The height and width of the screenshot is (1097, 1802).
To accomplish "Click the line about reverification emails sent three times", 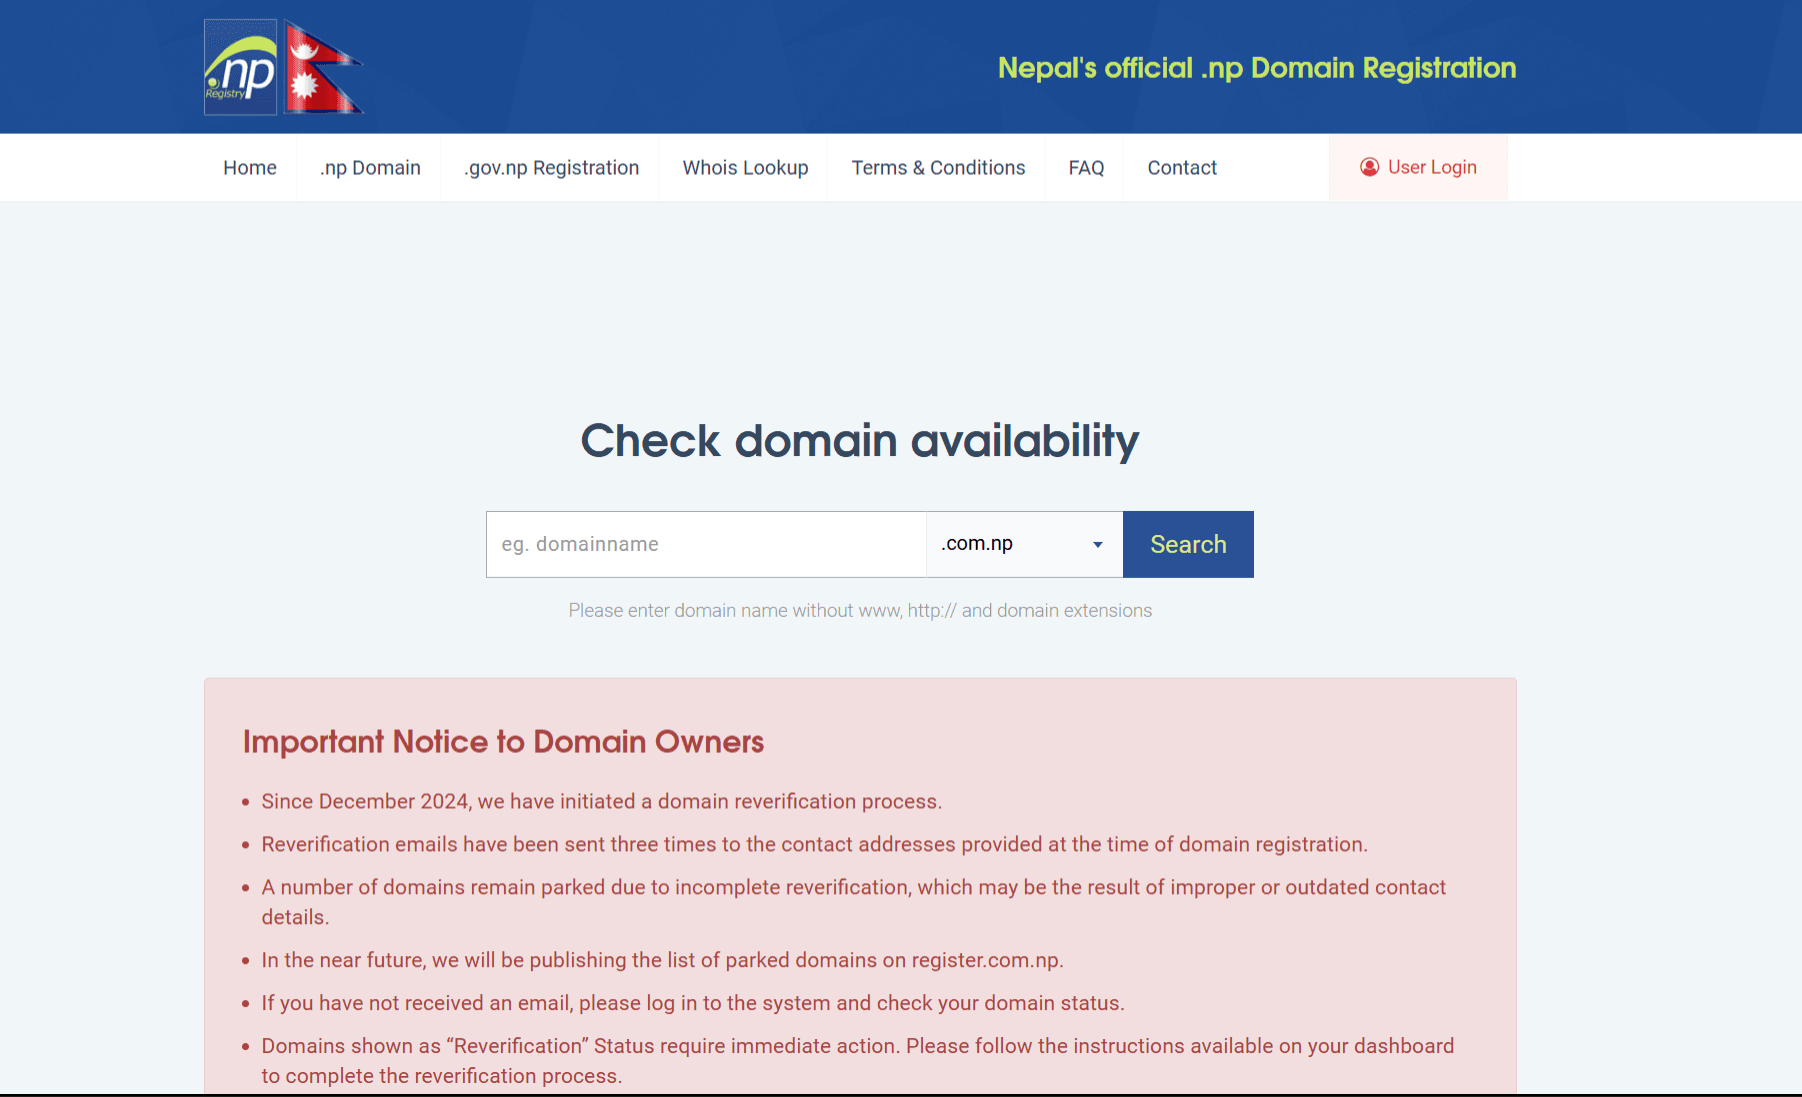I will point(814,844).
